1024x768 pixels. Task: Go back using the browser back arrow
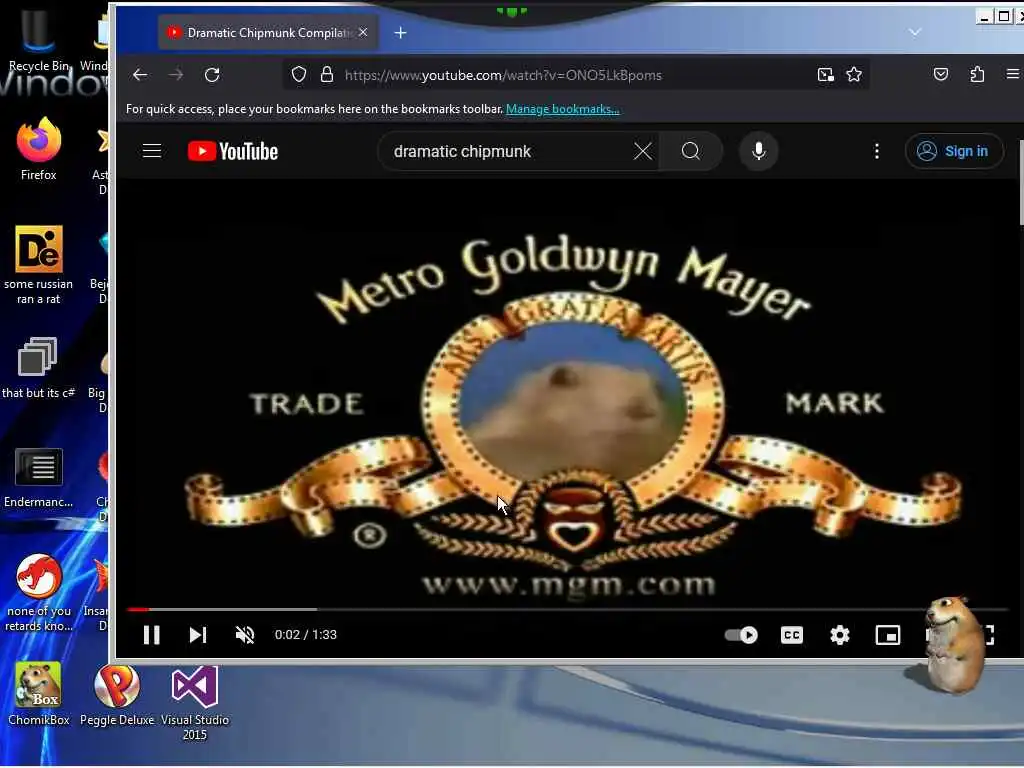[140, 74]
